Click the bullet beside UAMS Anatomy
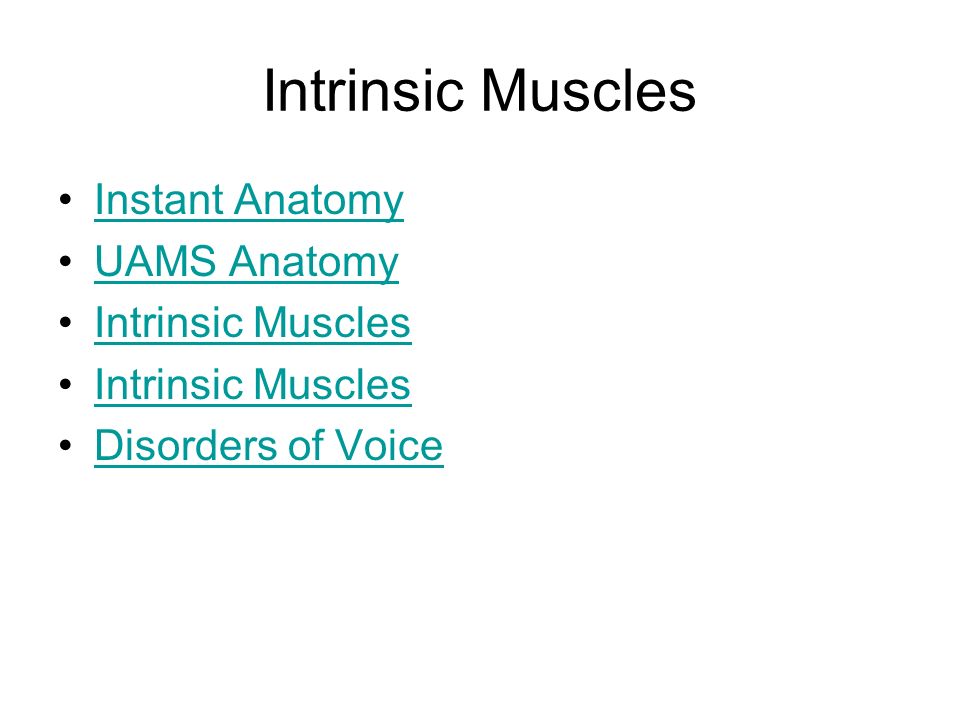Image resolution: width=960 pixels, height=720 pixels. [x=66, y=261]
